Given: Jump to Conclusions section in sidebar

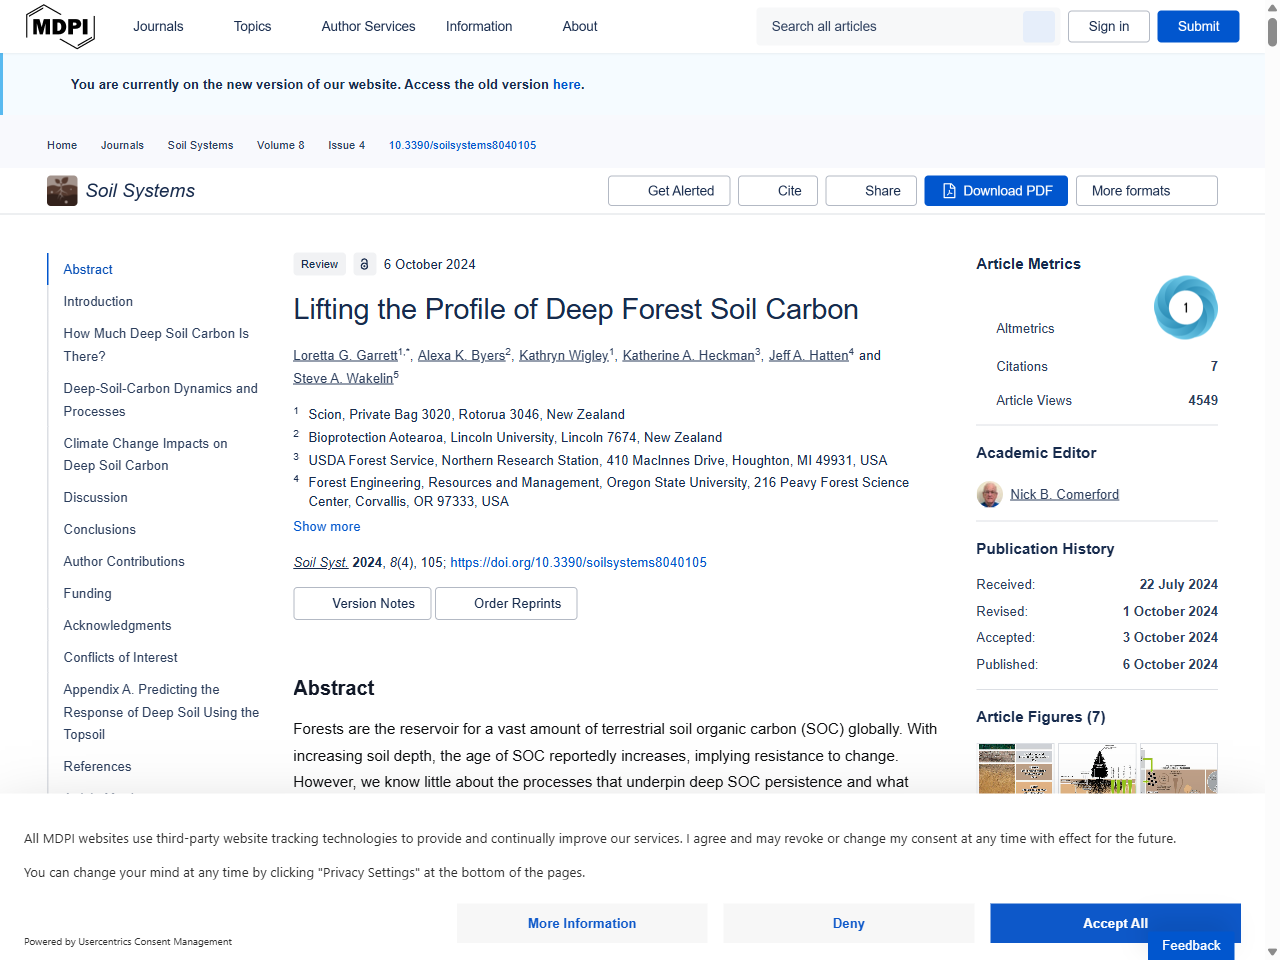Looking at the screenshot, I should (x=99, y=529).
